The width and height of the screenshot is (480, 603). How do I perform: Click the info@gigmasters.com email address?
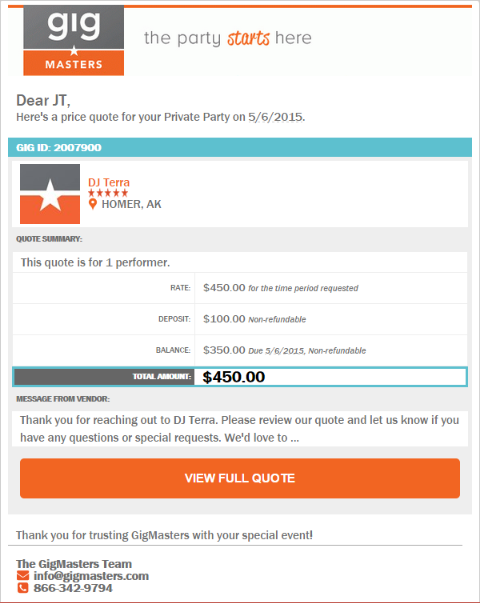click(x=91, y=576)
